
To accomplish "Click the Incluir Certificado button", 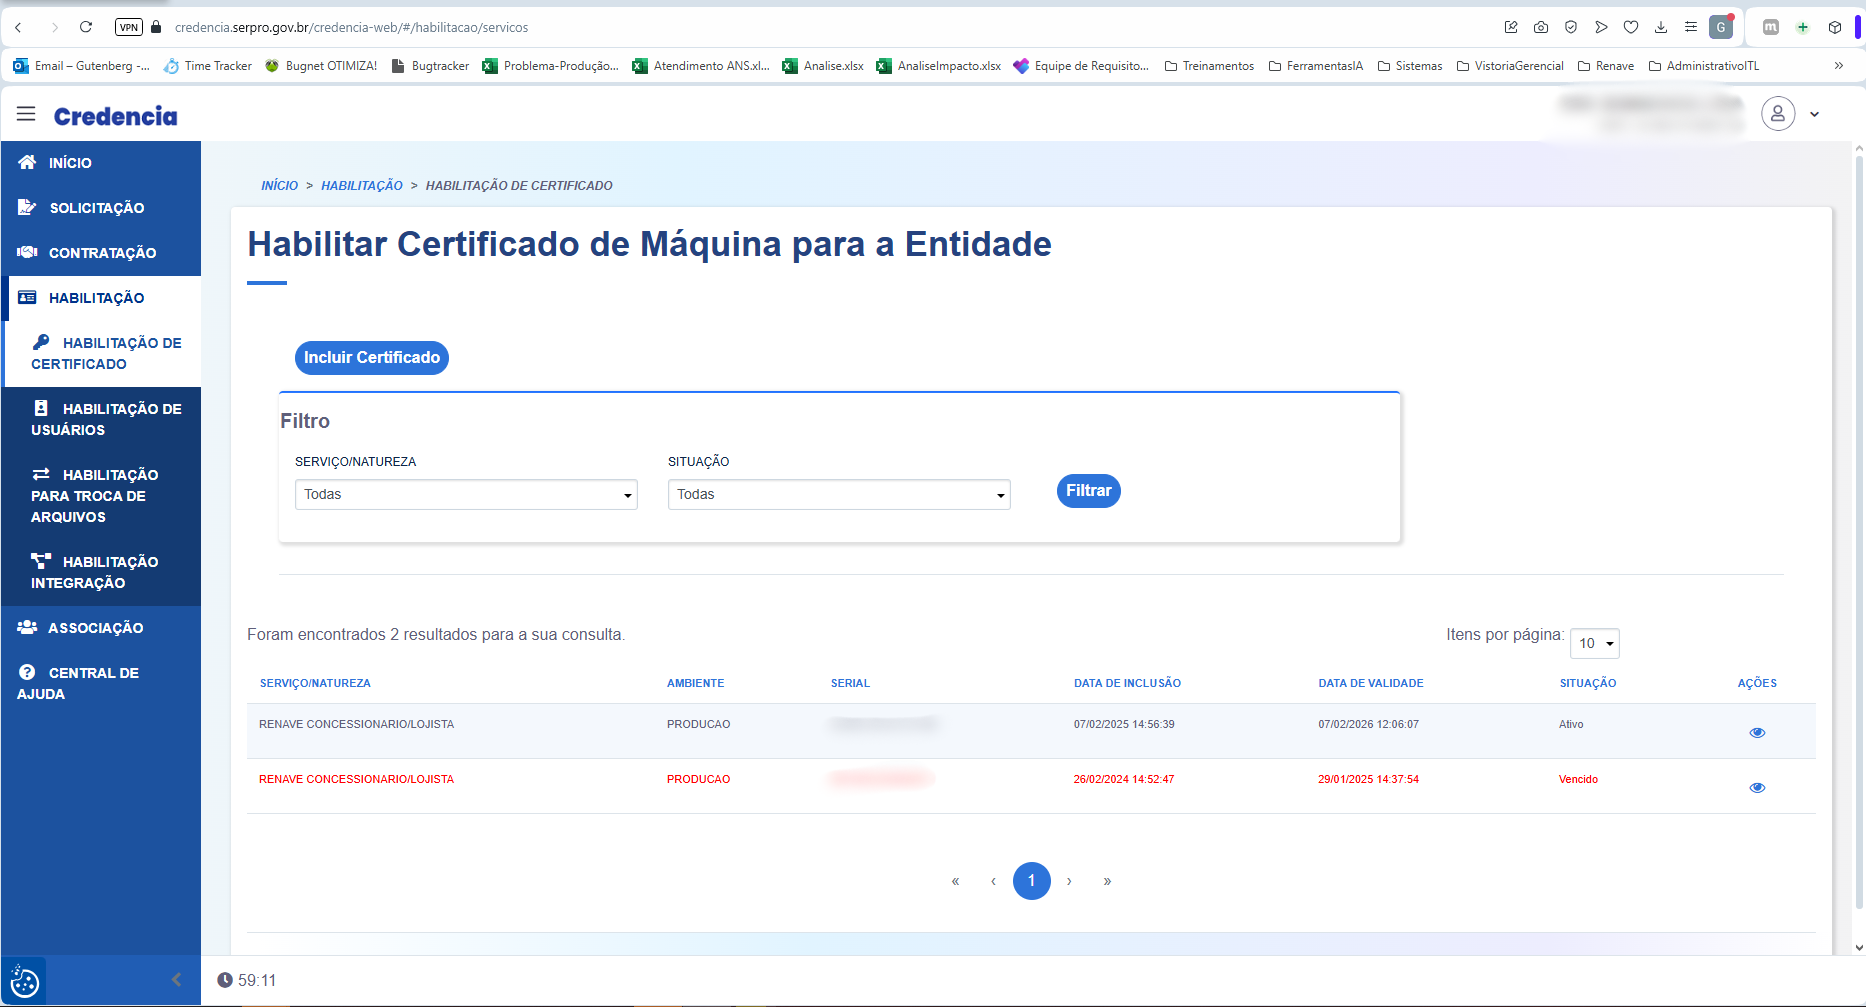I will (x=372, y=358).
